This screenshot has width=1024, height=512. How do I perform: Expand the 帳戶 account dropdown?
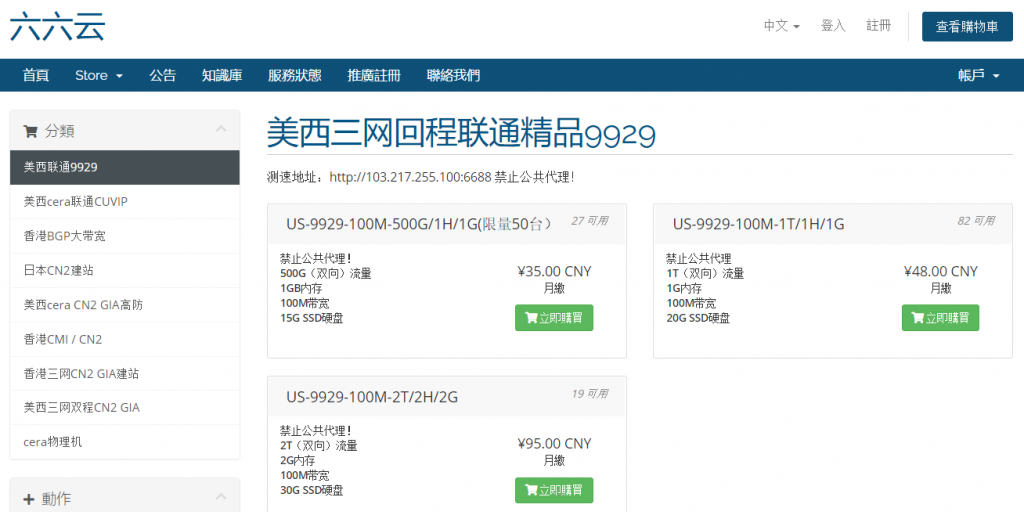pyautogui.click(x=979, y=75)
